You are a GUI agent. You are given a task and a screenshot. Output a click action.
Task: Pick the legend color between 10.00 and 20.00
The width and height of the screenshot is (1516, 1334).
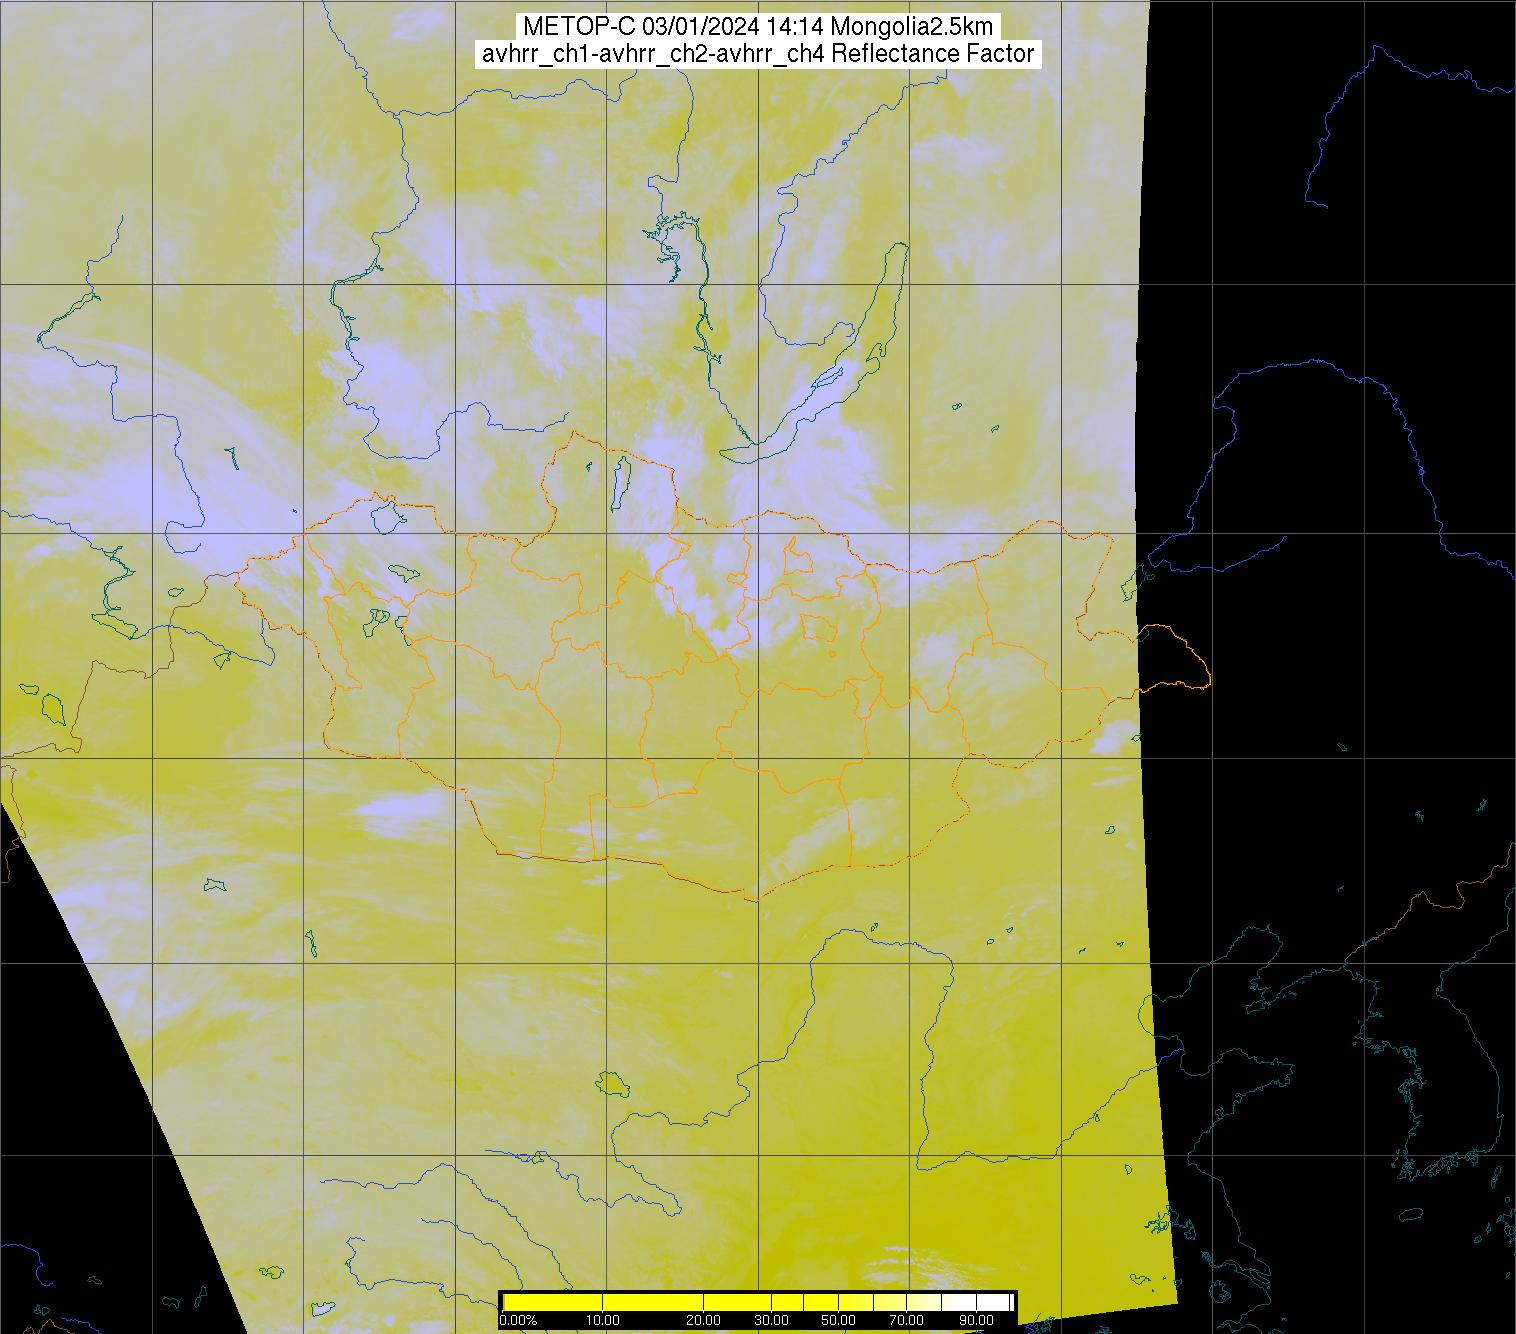(x=653, y=1302)
